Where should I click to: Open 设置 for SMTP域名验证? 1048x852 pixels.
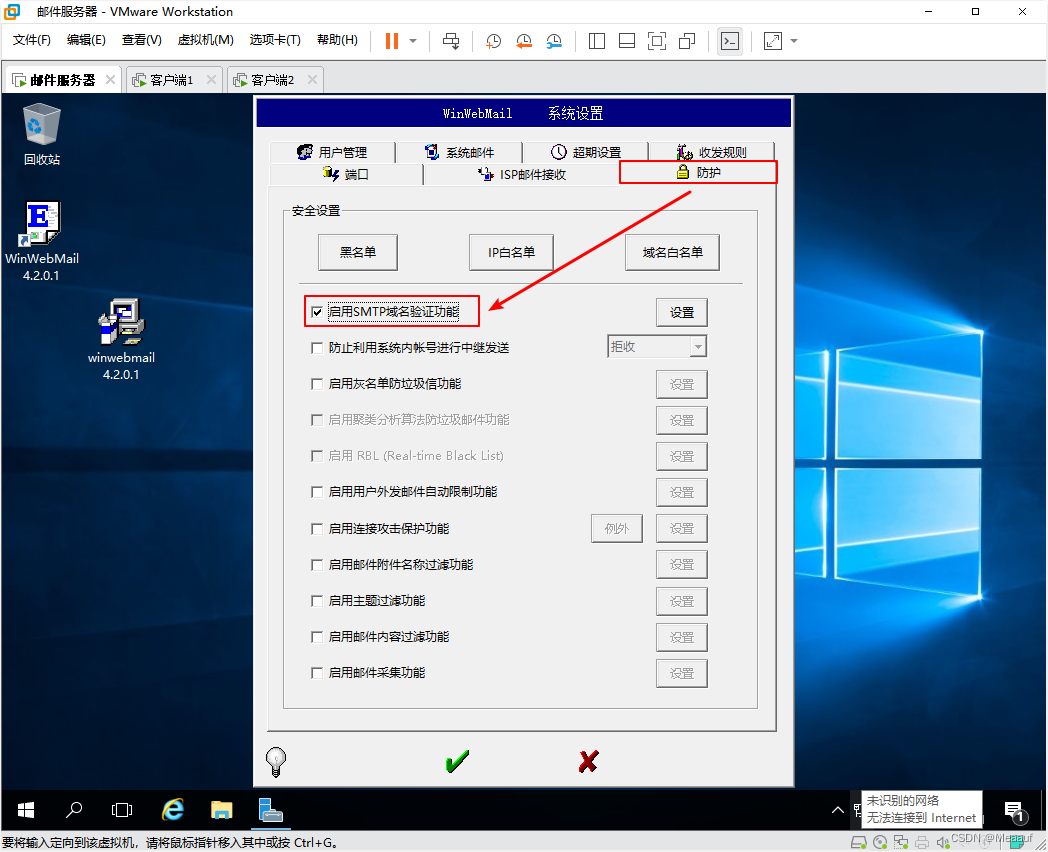click(x=682, y=313)
